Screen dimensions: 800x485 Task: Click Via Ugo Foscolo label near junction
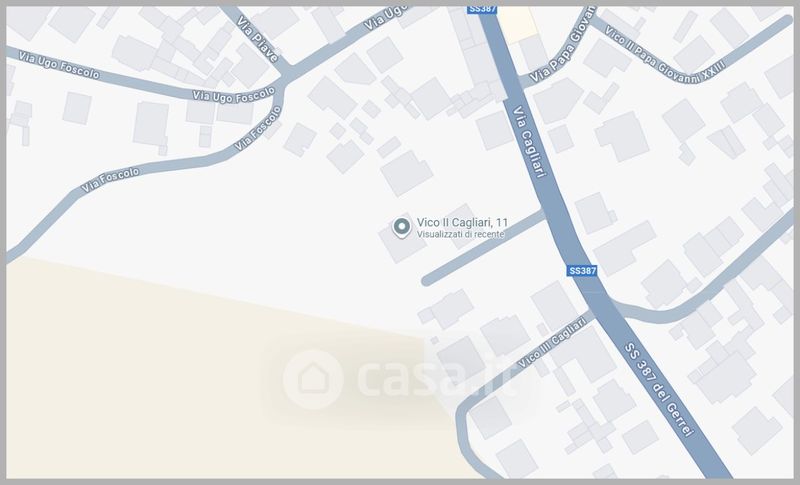click(234, 94)
